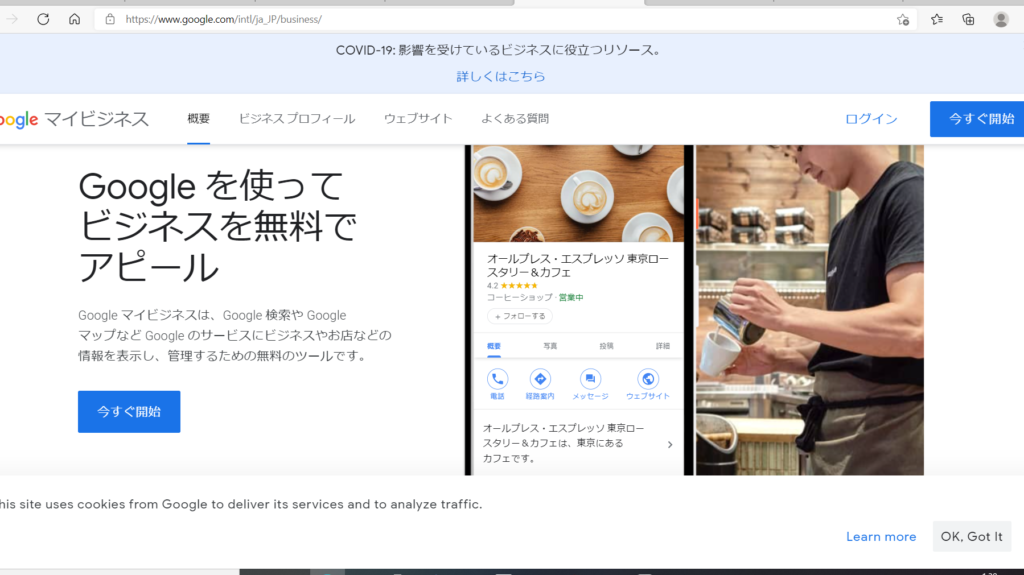1024x575 pixels.
Task: Click the directions 経路案内 icon
Action: pyautogui.click(x=540, y=379)
